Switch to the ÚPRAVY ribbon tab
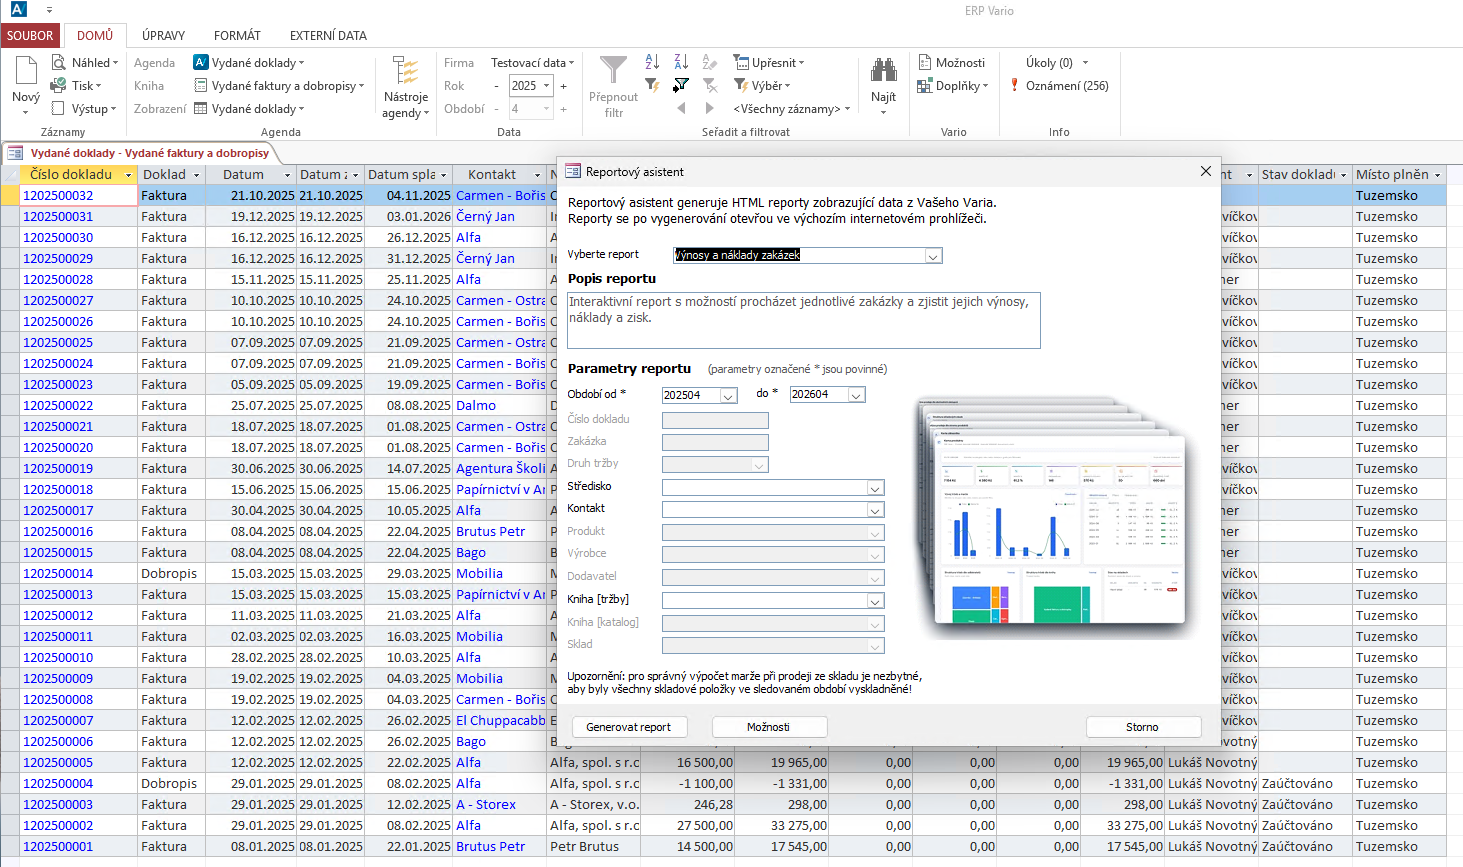 point(163,35)
